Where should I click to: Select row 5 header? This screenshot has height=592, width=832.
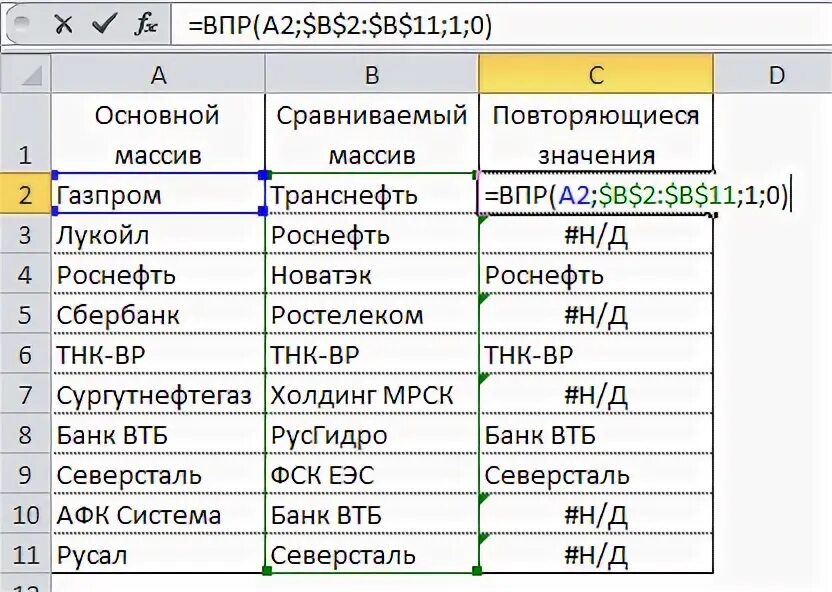point(25,314)
